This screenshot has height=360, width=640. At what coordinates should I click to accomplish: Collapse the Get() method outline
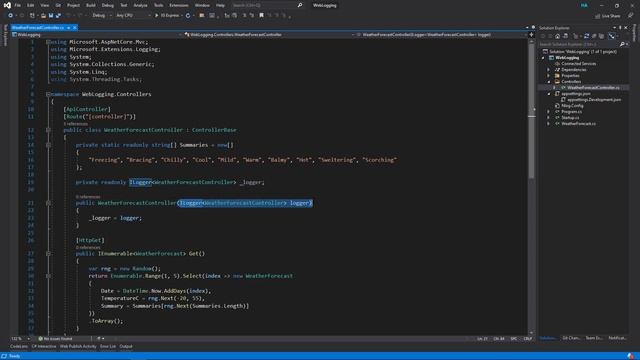pos(48,253)
